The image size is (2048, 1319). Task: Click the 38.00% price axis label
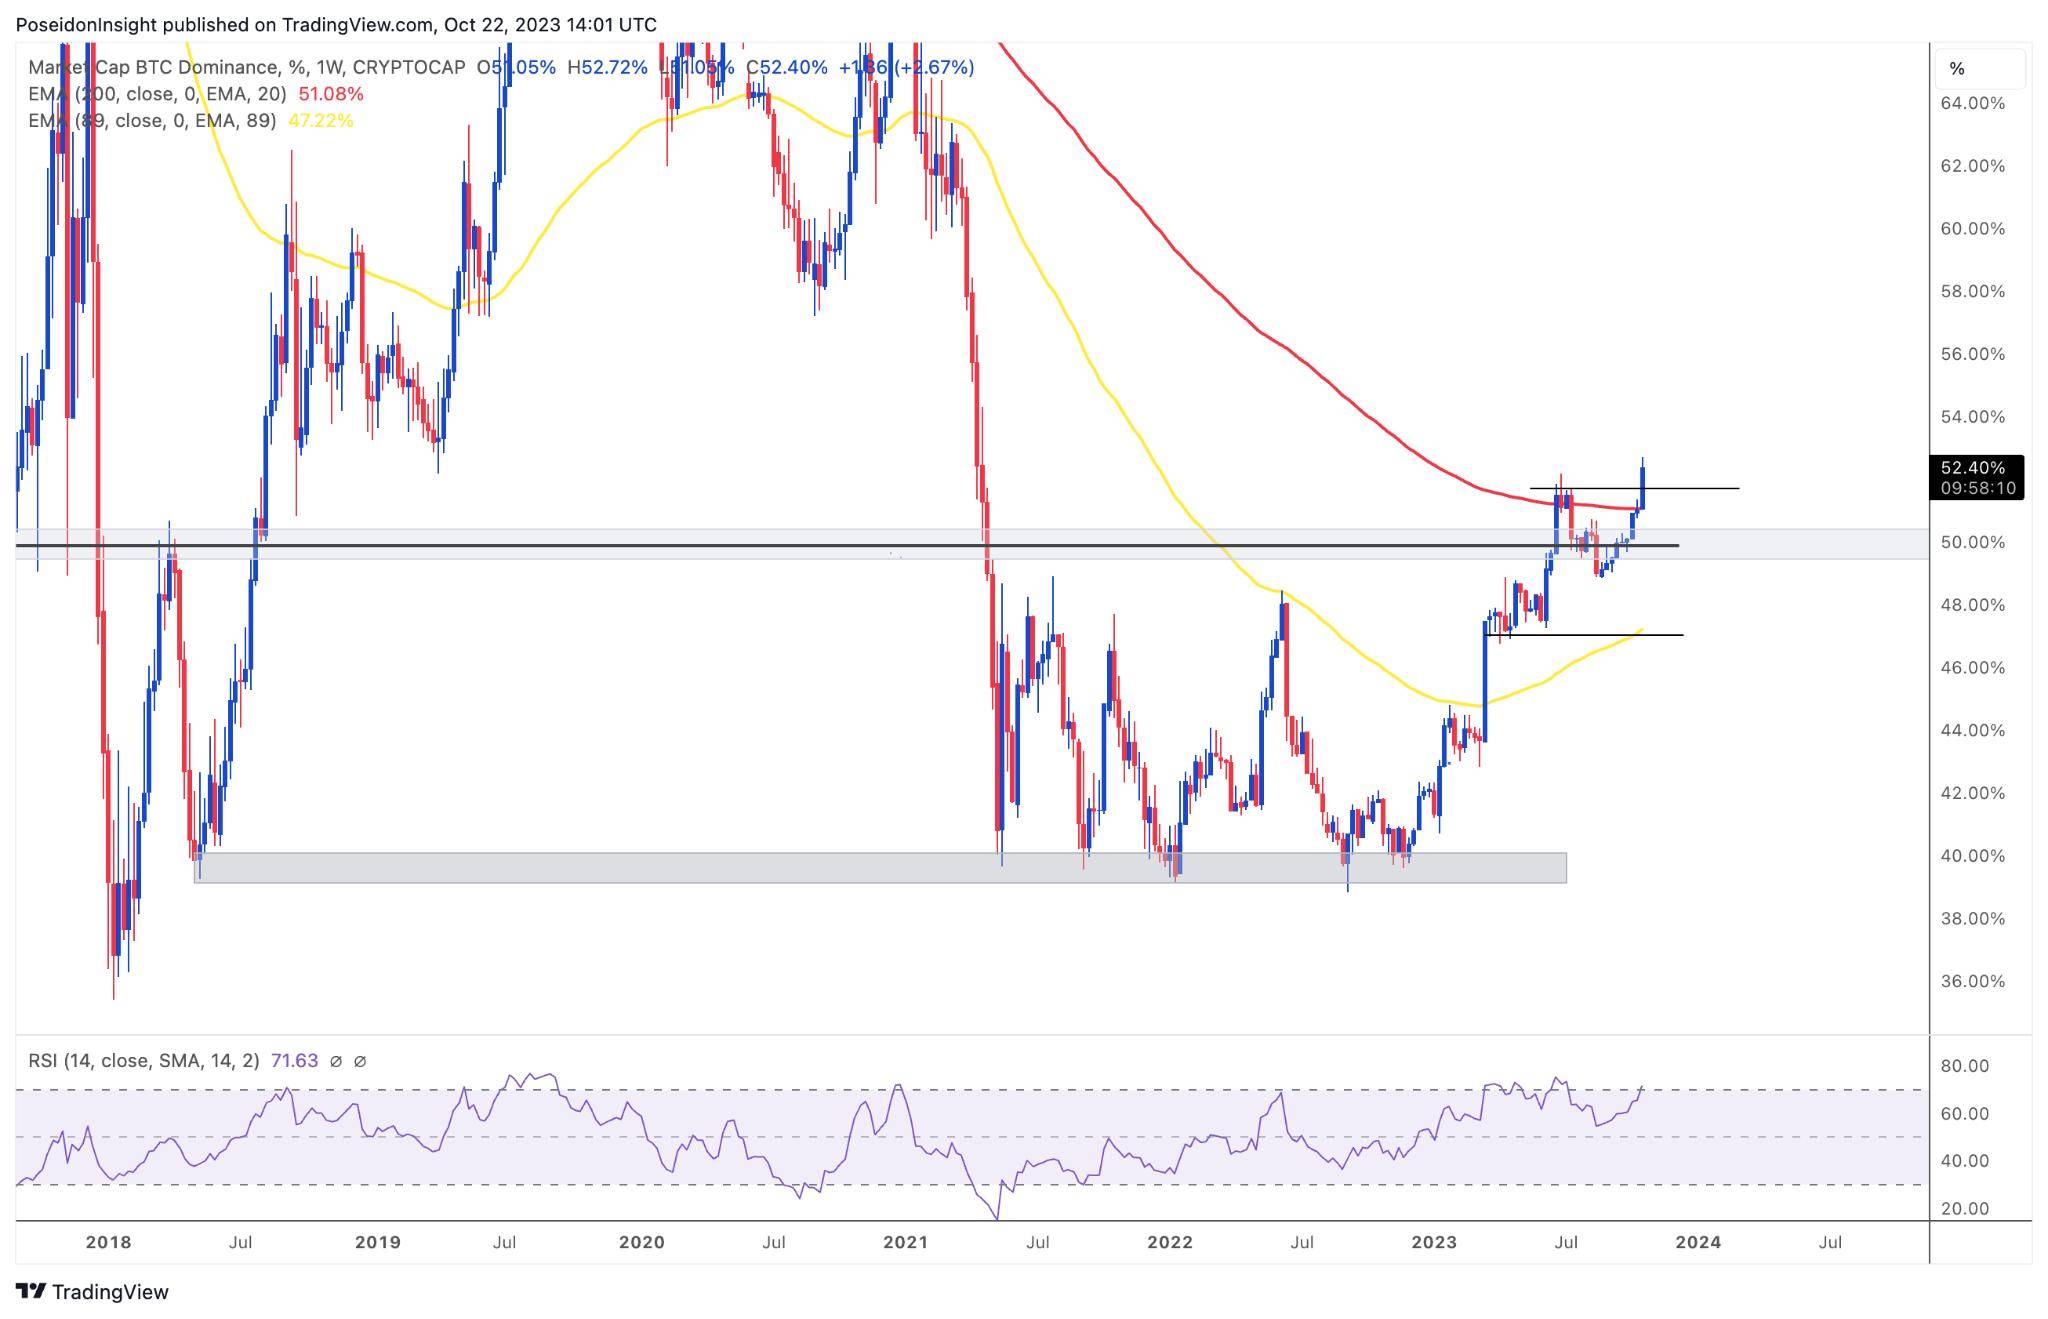click(1972, 918)
